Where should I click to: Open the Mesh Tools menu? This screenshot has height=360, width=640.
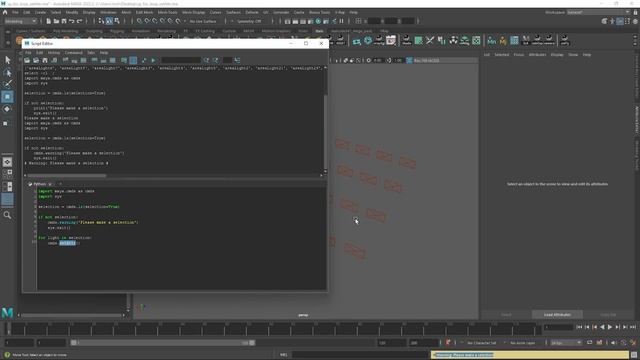coord(168,12)
